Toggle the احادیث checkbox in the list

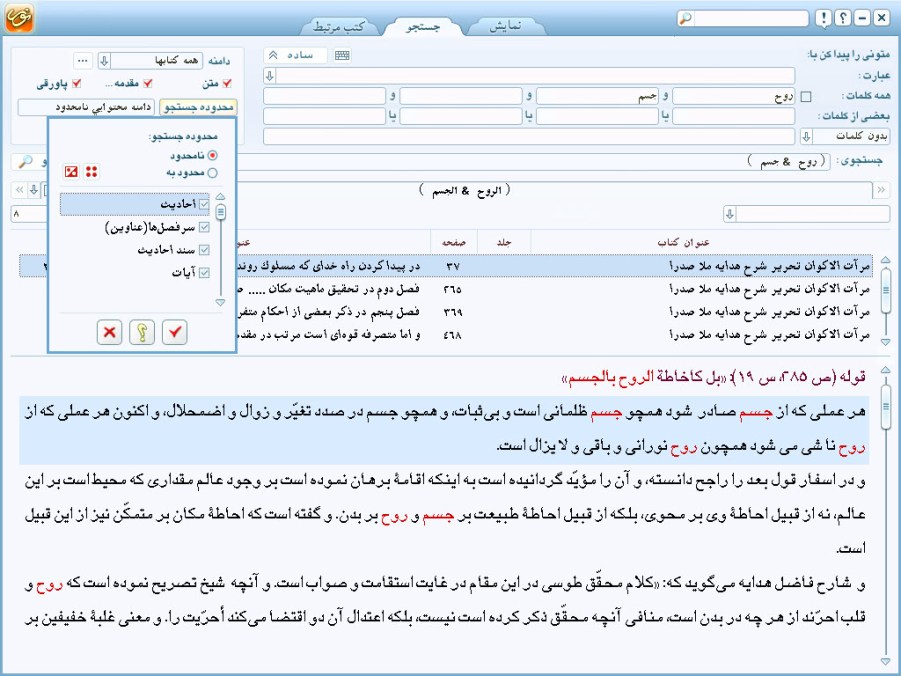204,204
